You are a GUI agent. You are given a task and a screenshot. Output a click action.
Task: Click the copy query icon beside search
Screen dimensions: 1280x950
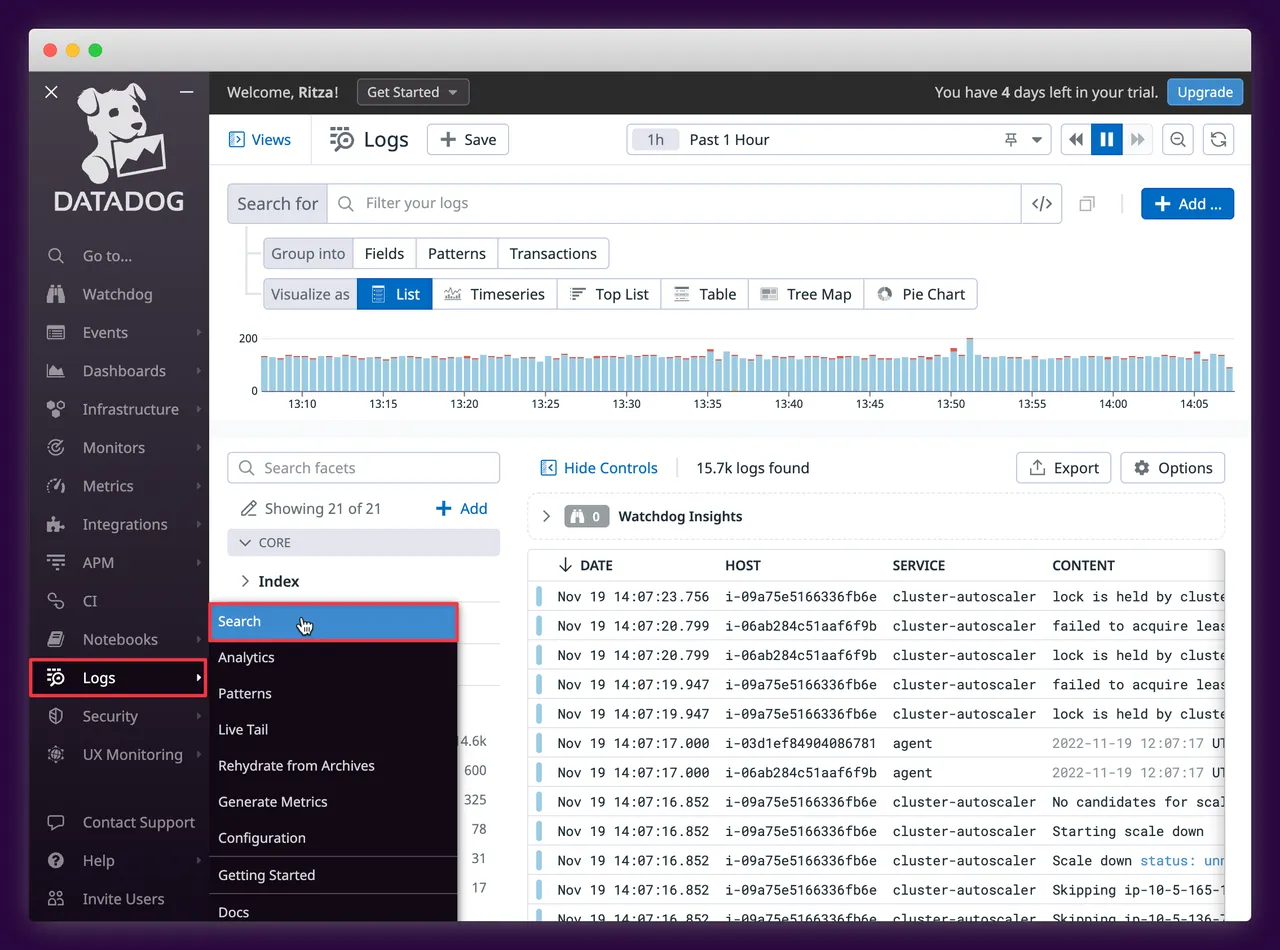pyautogui.click(x=1087, y=204)
